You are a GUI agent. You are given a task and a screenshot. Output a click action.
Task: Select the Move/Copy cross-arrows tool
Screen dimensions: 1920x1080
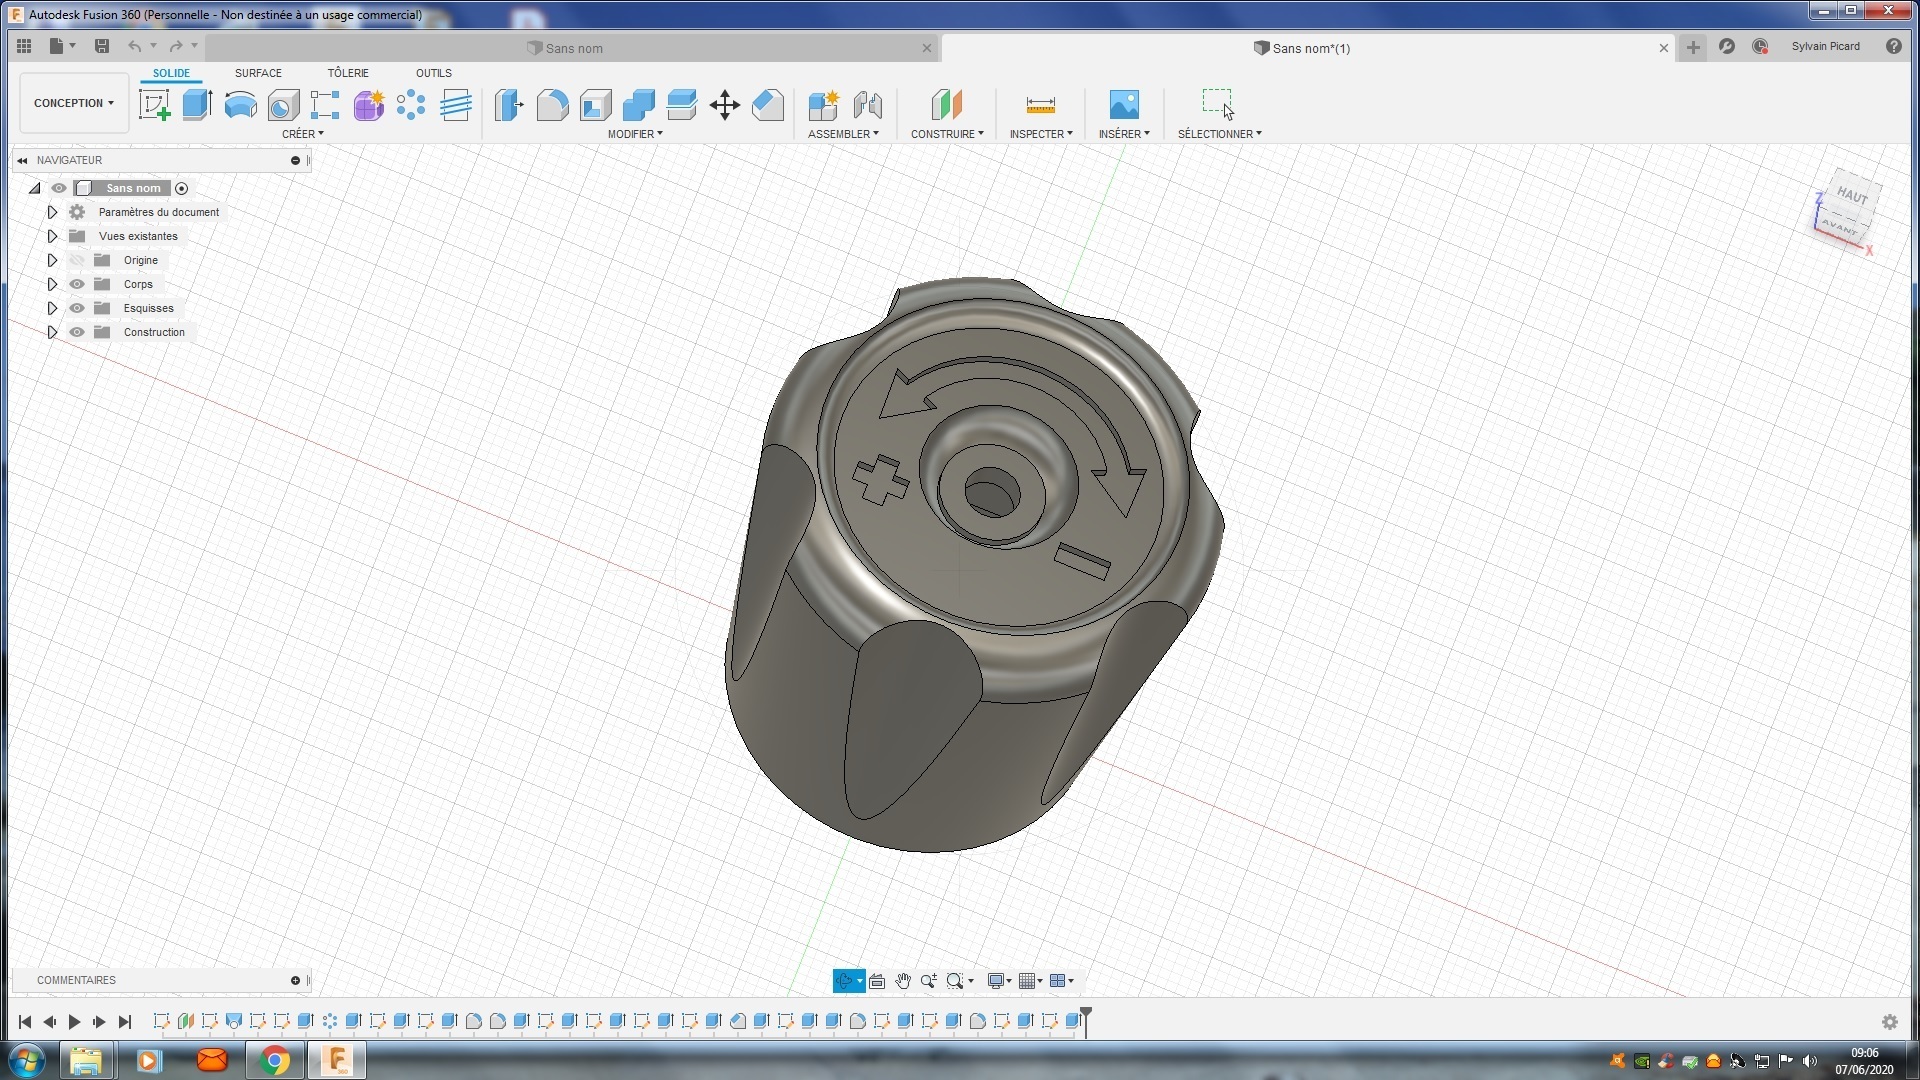pyautogui.click(x=724, y=105)
